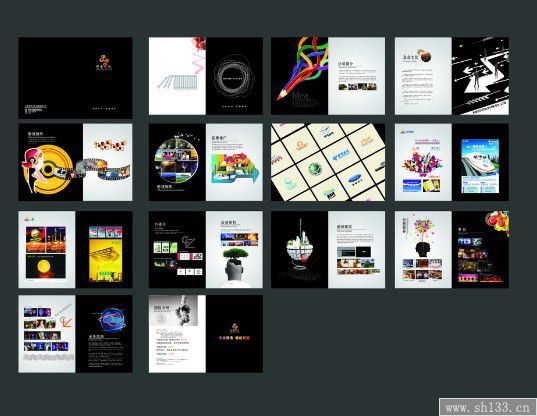Viewport: 537px width, 416px height.
Task: Select the circular photo collage globe
Action: [176, 160]
